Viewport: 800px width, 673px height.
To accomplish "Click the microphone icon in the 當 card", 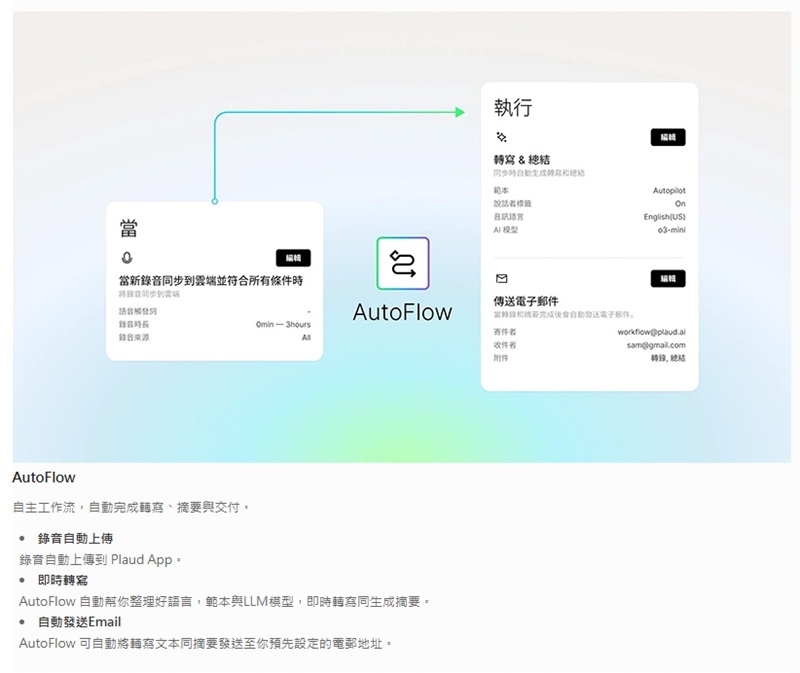I will [124, 258].
